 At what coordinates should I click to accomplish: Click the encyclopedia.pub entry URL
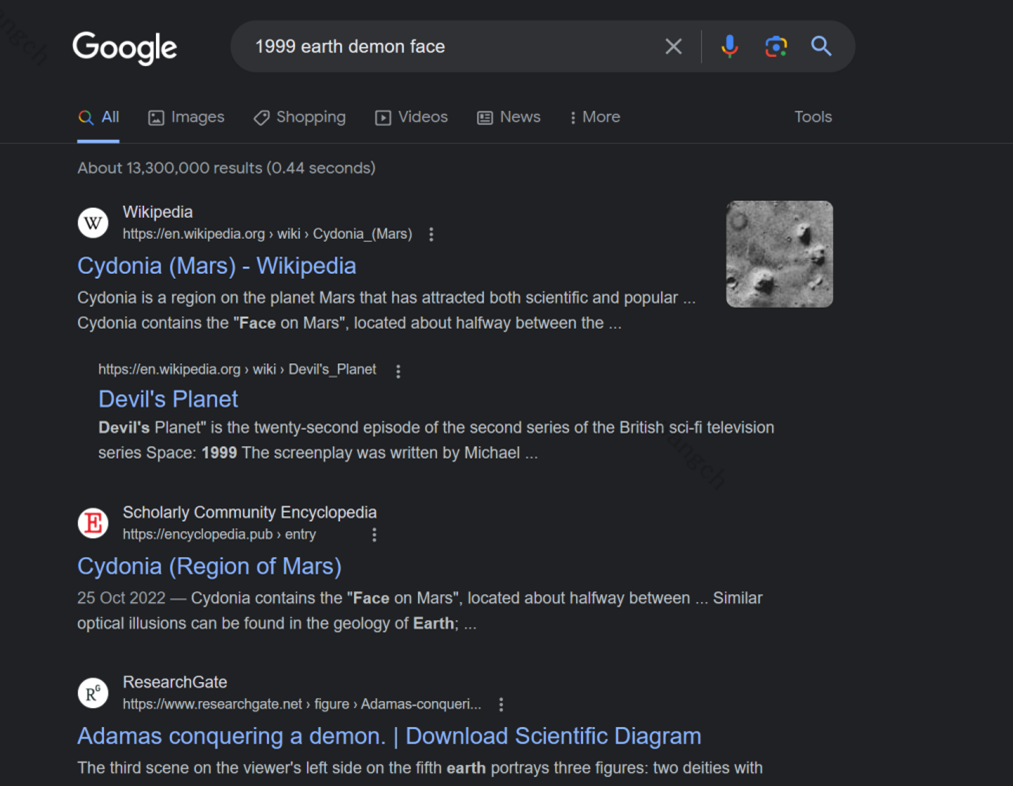219,534
